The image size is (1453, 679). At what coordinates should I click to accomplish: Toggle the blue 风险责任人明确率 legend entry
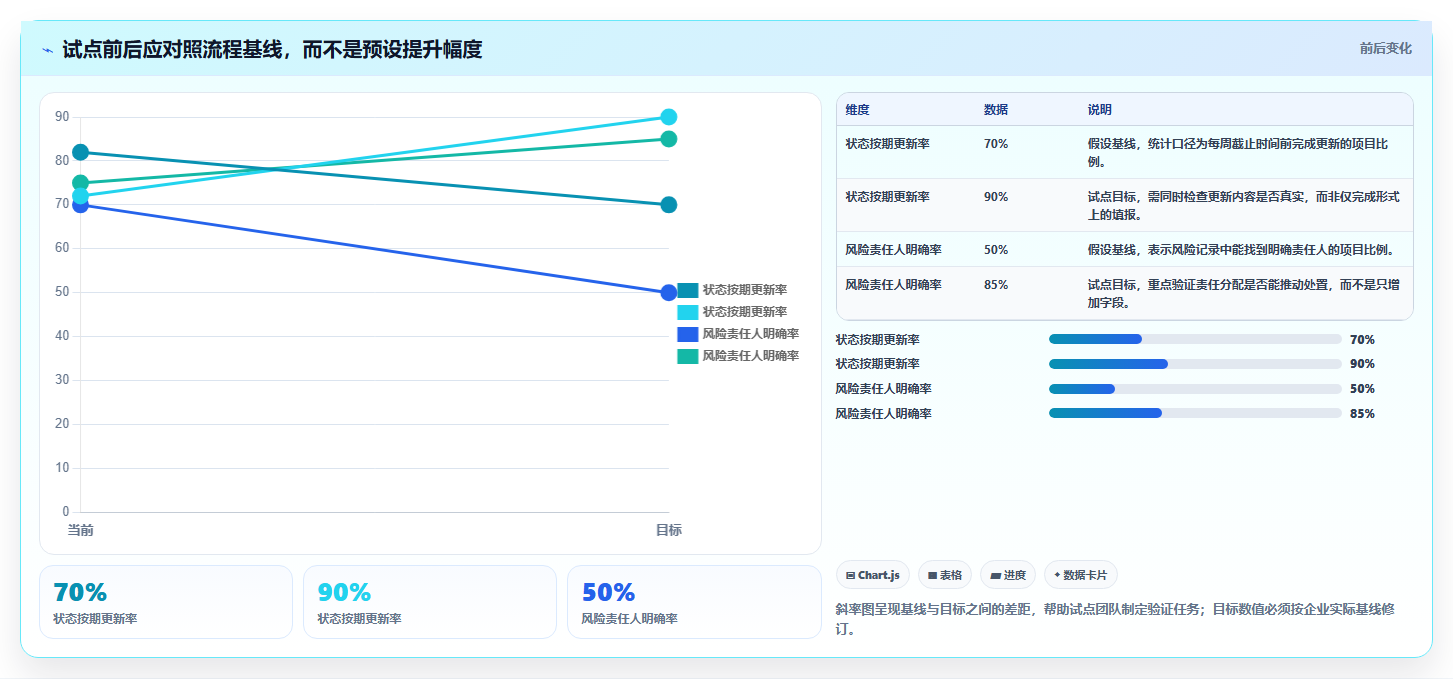click(739, 334)
